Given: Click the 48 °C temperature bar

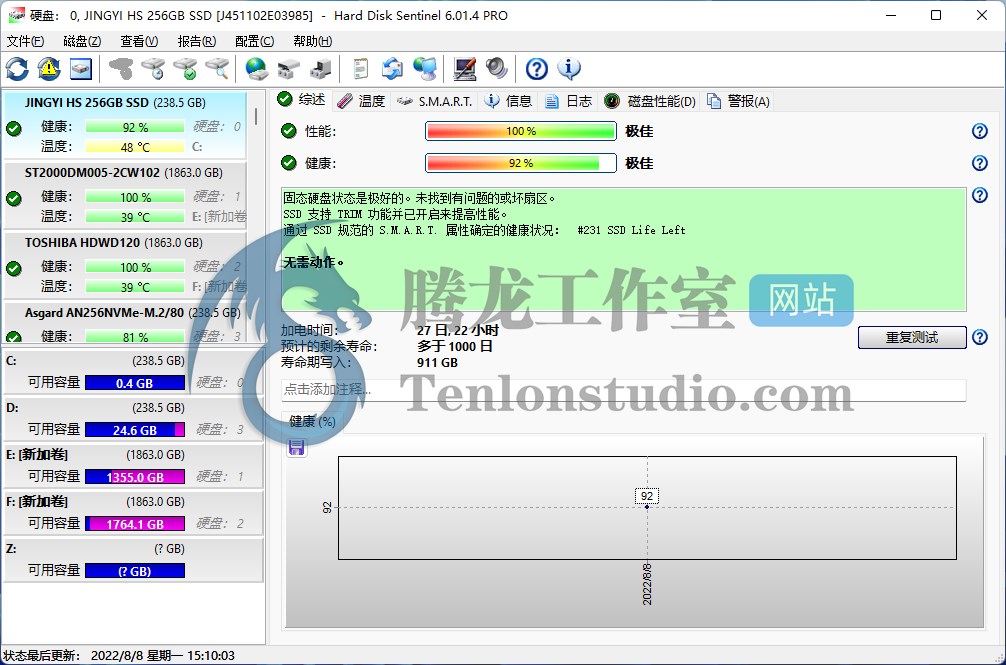Looking at the screenshot, I should click(135, 147).
